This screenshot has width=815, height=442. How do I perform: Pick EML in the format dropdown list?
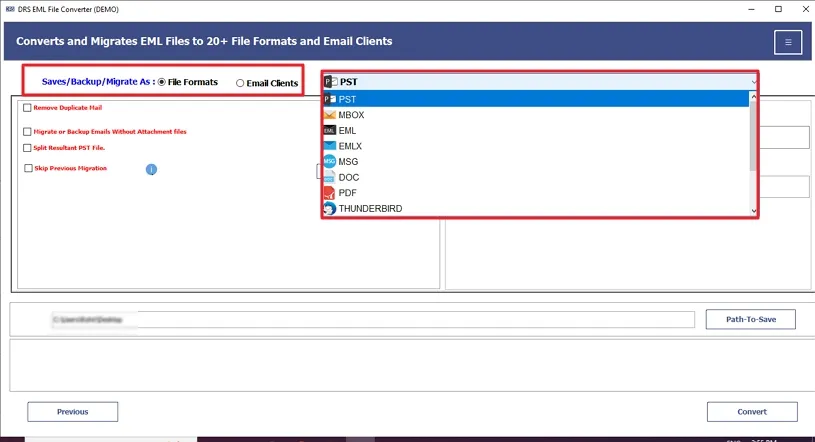[x=536, y=131]
